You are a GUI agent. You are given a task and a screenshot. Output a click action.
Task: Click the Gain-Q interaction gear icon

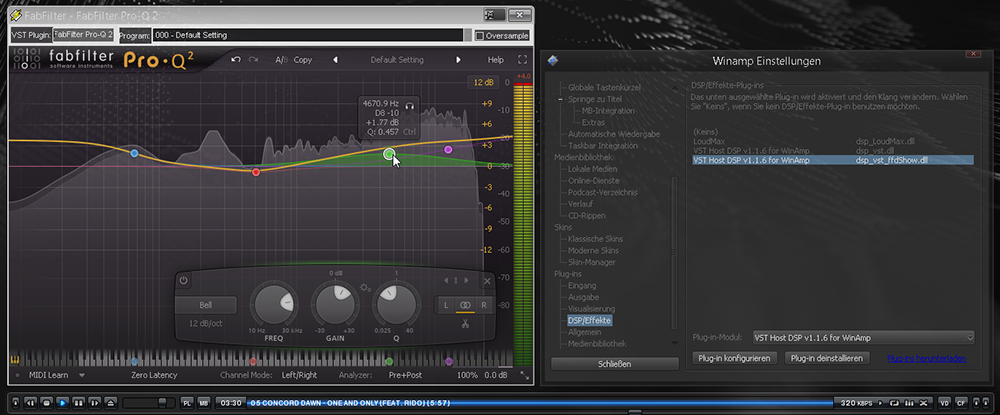click(365, 288)
